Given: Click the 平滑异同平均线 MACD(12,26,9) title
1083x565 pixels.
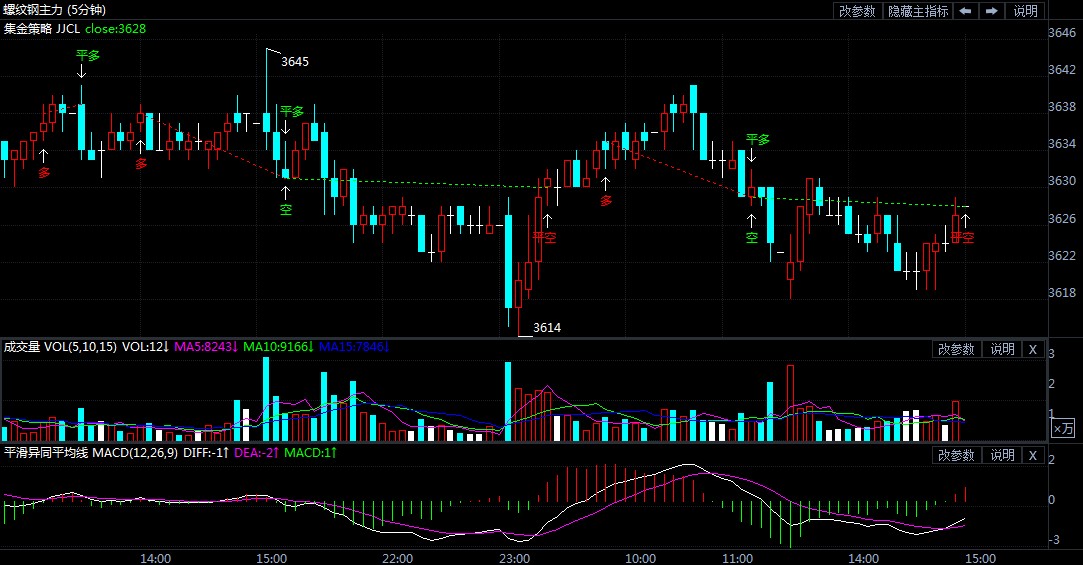Looking at the screenshot, I should (90, 453).
